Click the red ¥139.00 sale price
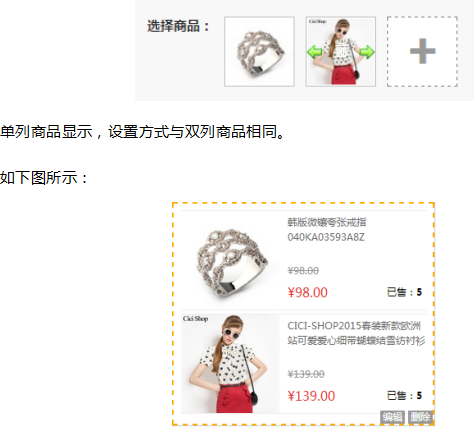The width and height of the screenshot is (476, 427). pyautogui.click(x=311, y=396)
